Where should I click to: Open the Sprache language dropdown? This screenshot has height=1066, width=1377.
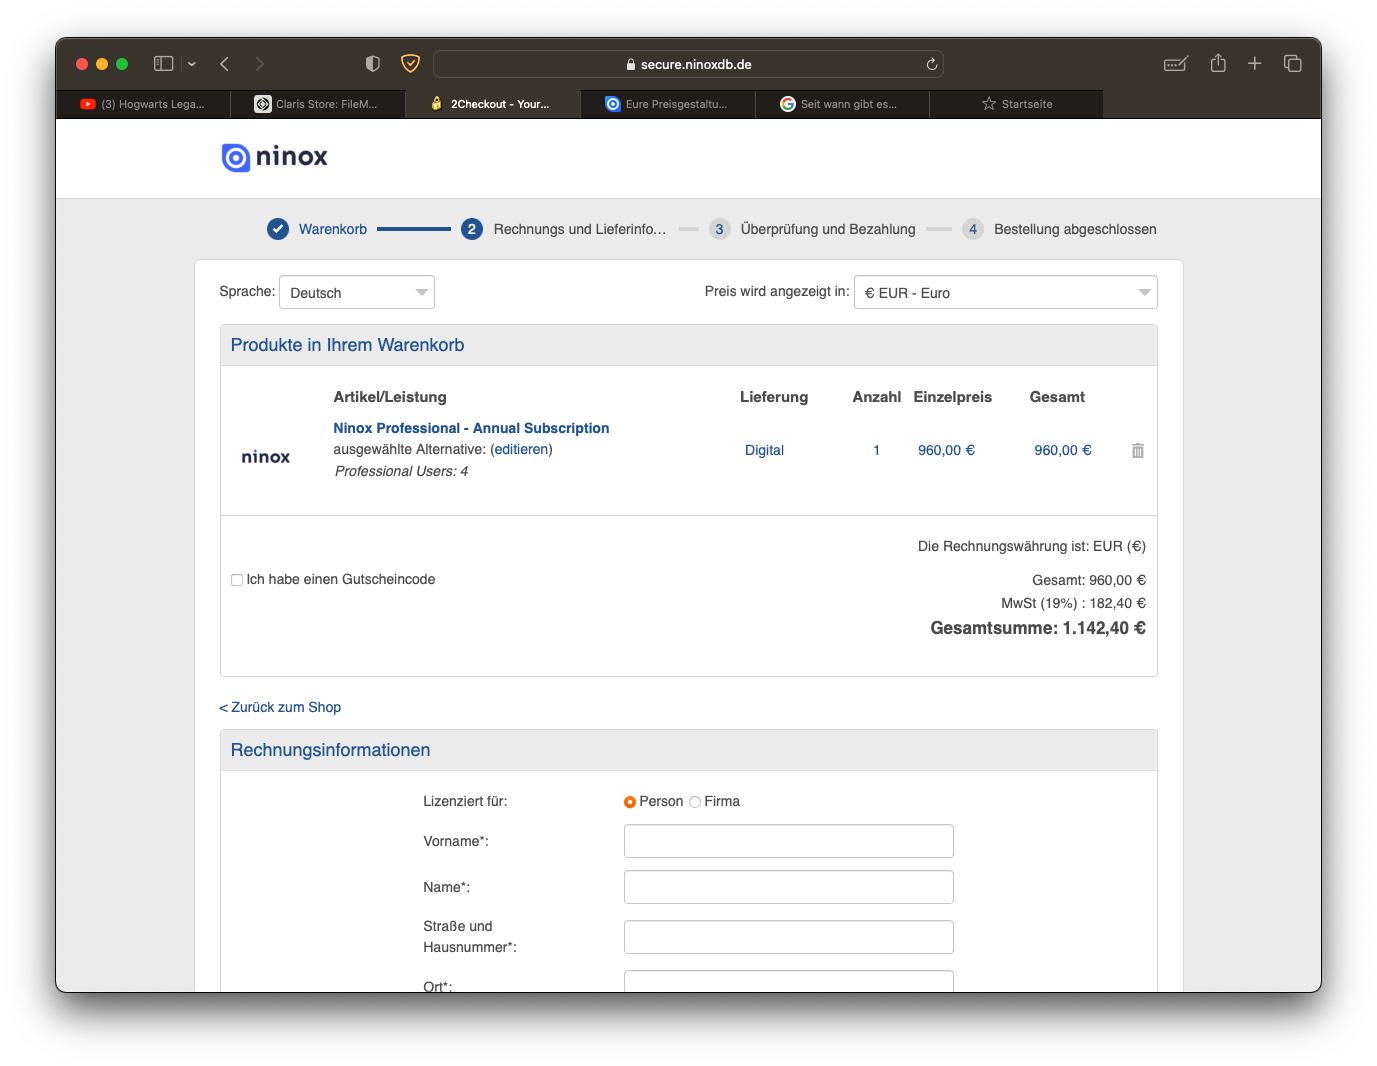click(357, 292)
